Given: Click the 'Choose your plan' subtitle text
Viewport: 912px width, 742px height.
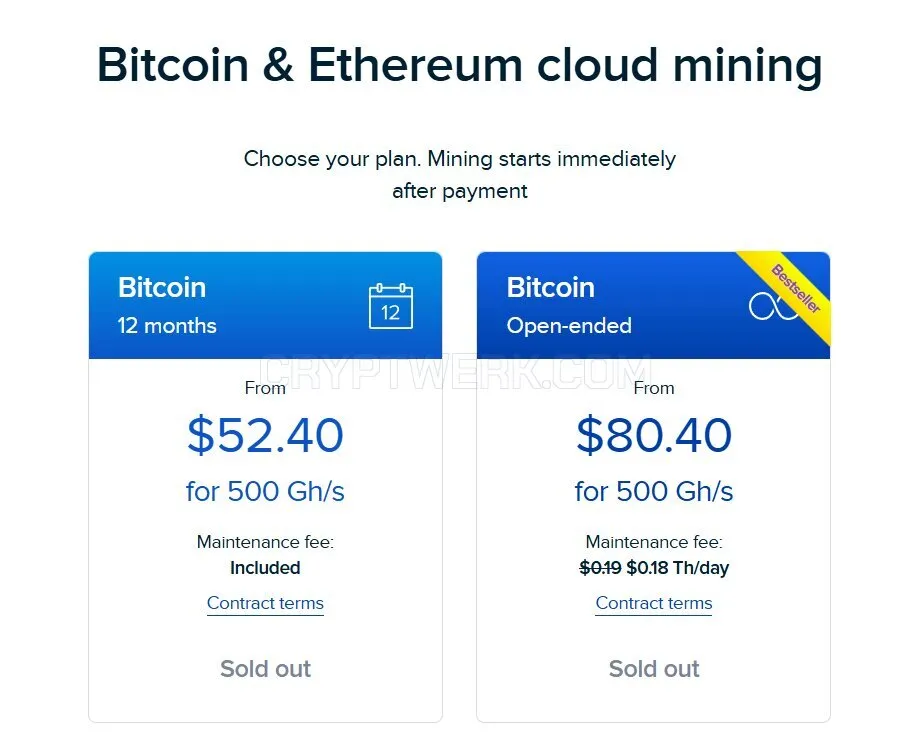Looking at the screenshot, I should tap(459, 174).
